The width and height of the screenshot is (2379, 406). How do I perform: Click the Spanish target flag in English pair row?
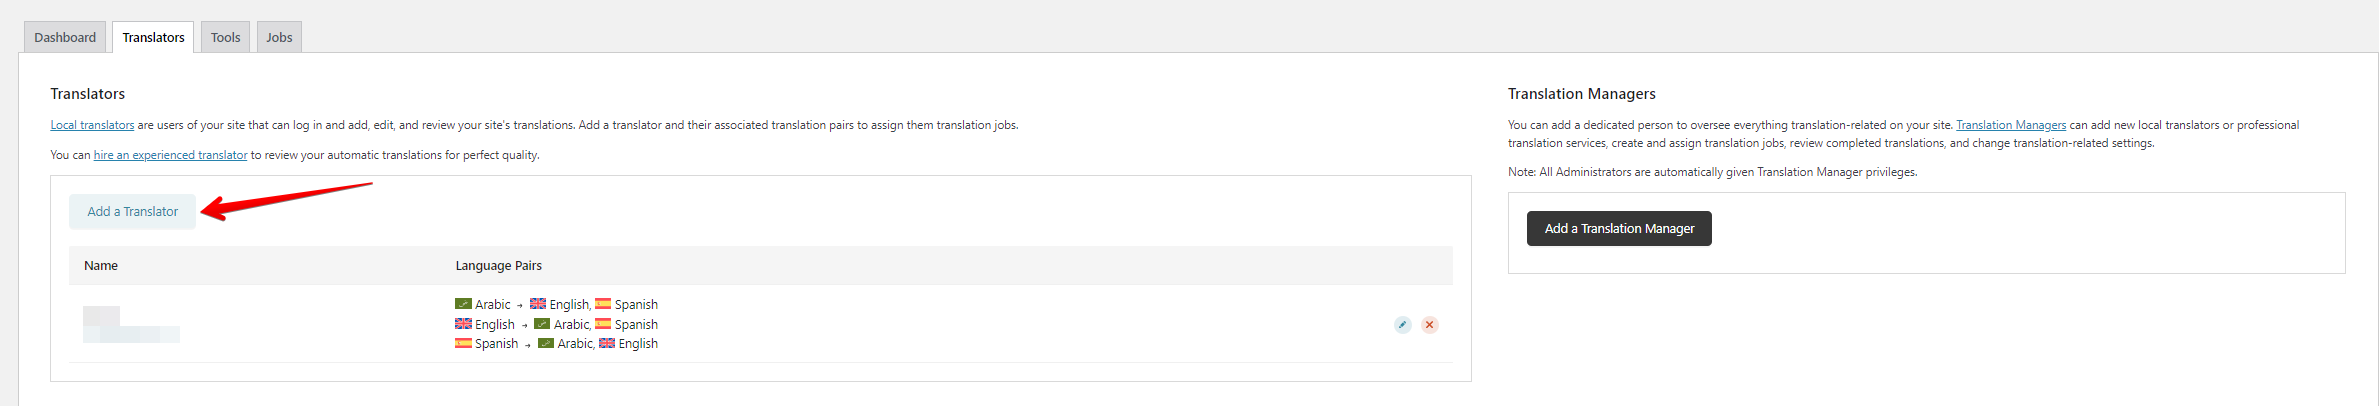tap(603, 324)
